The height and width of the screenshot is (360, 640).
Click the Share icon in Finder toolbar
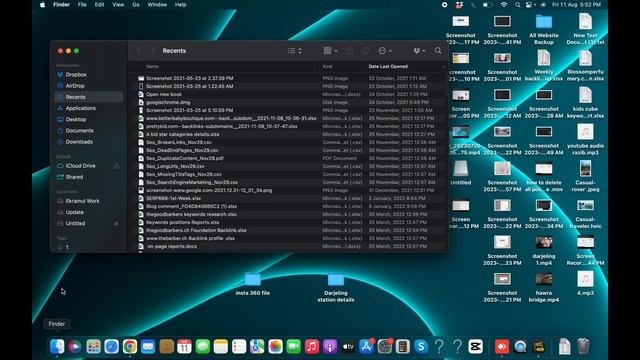coord(350,51)
